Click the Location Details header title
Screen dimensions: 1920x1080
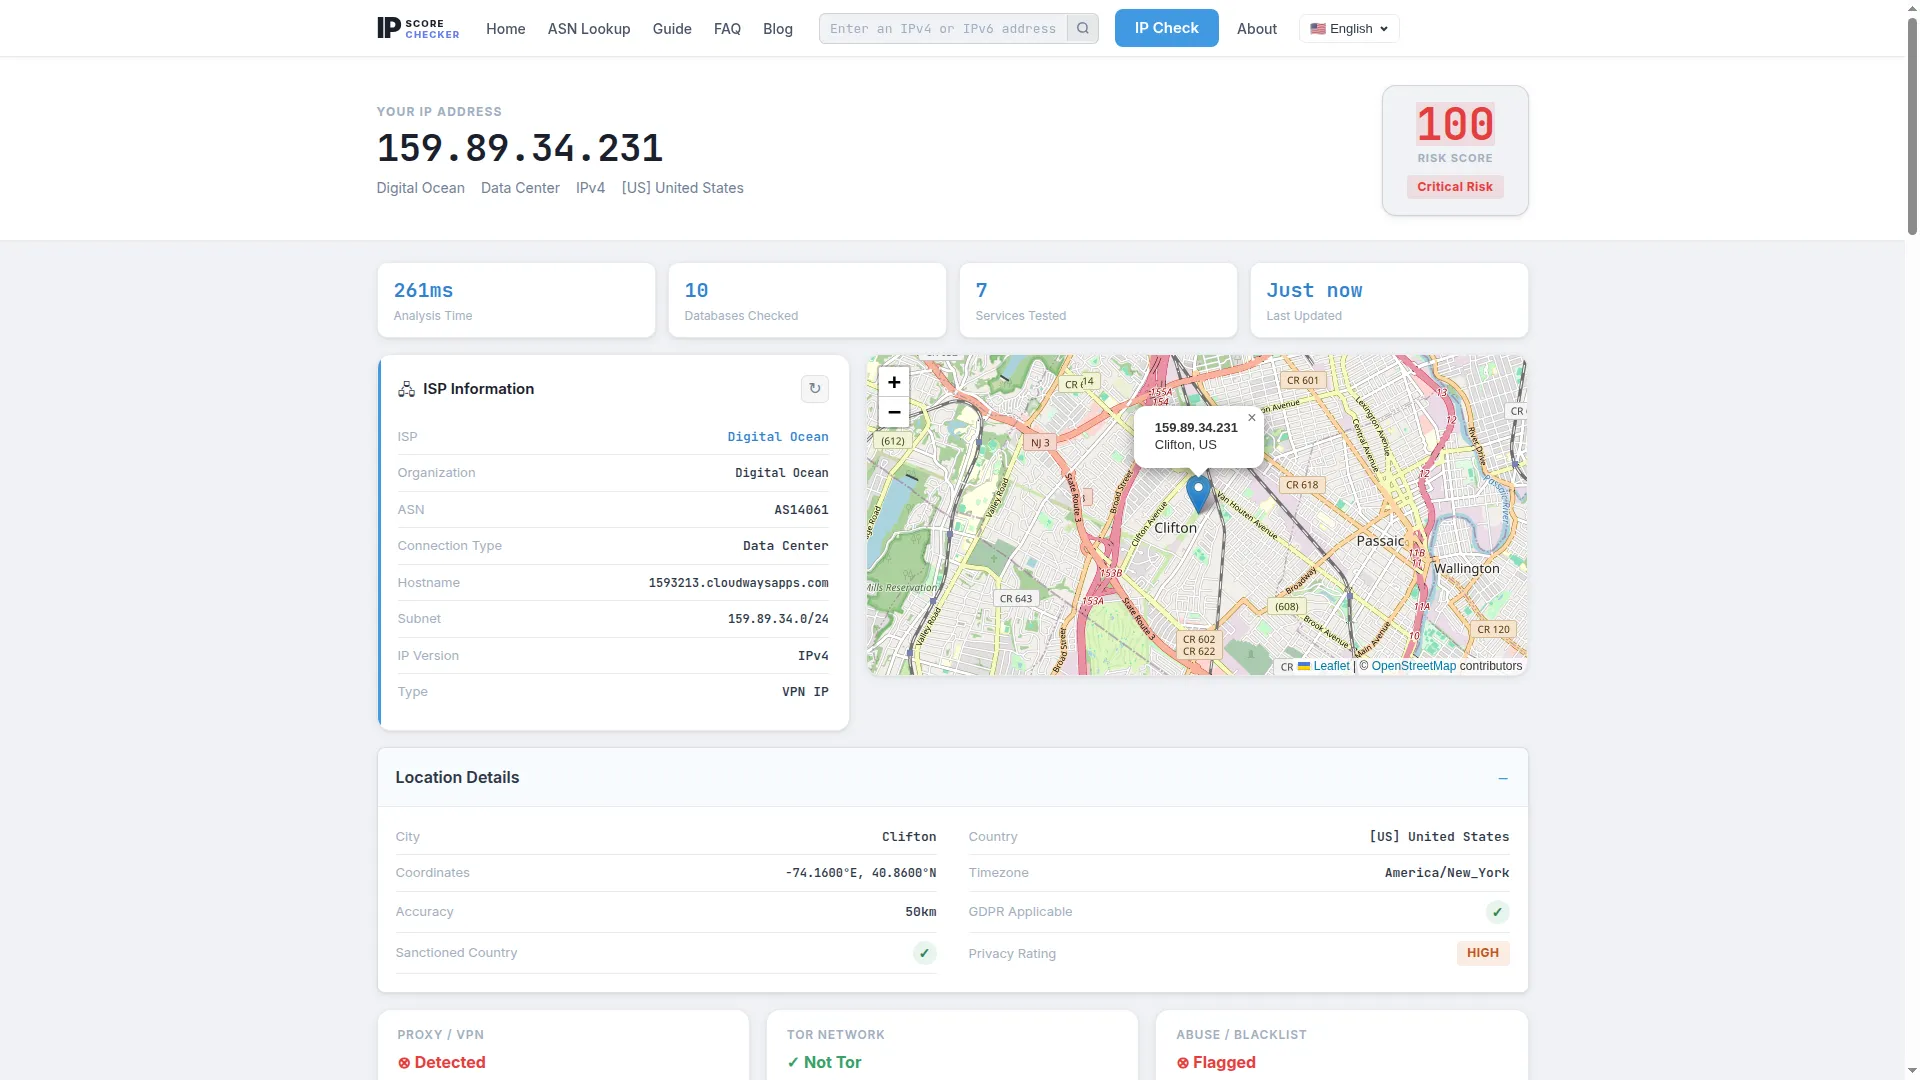(x=457, y=778)
